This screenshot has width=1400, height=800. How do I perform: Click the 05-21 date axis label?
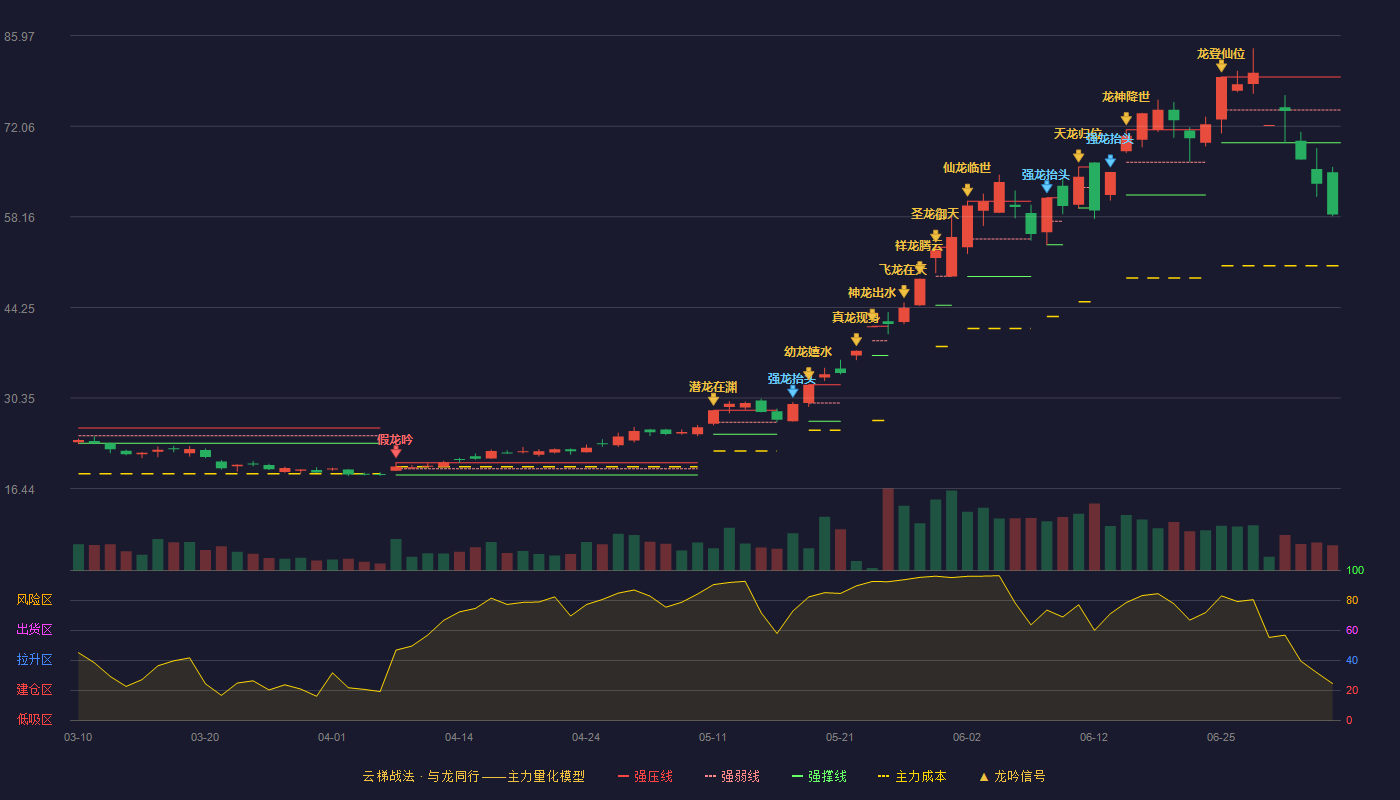tap(840, 737)
